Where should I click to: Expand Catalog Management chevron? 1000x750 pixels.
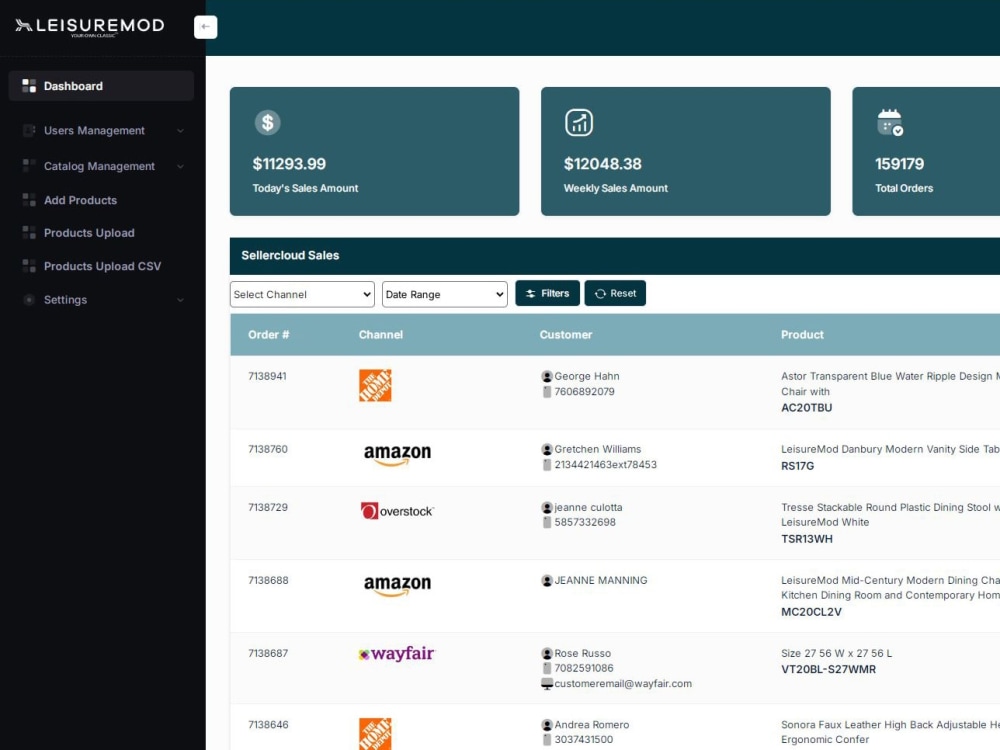180,166
